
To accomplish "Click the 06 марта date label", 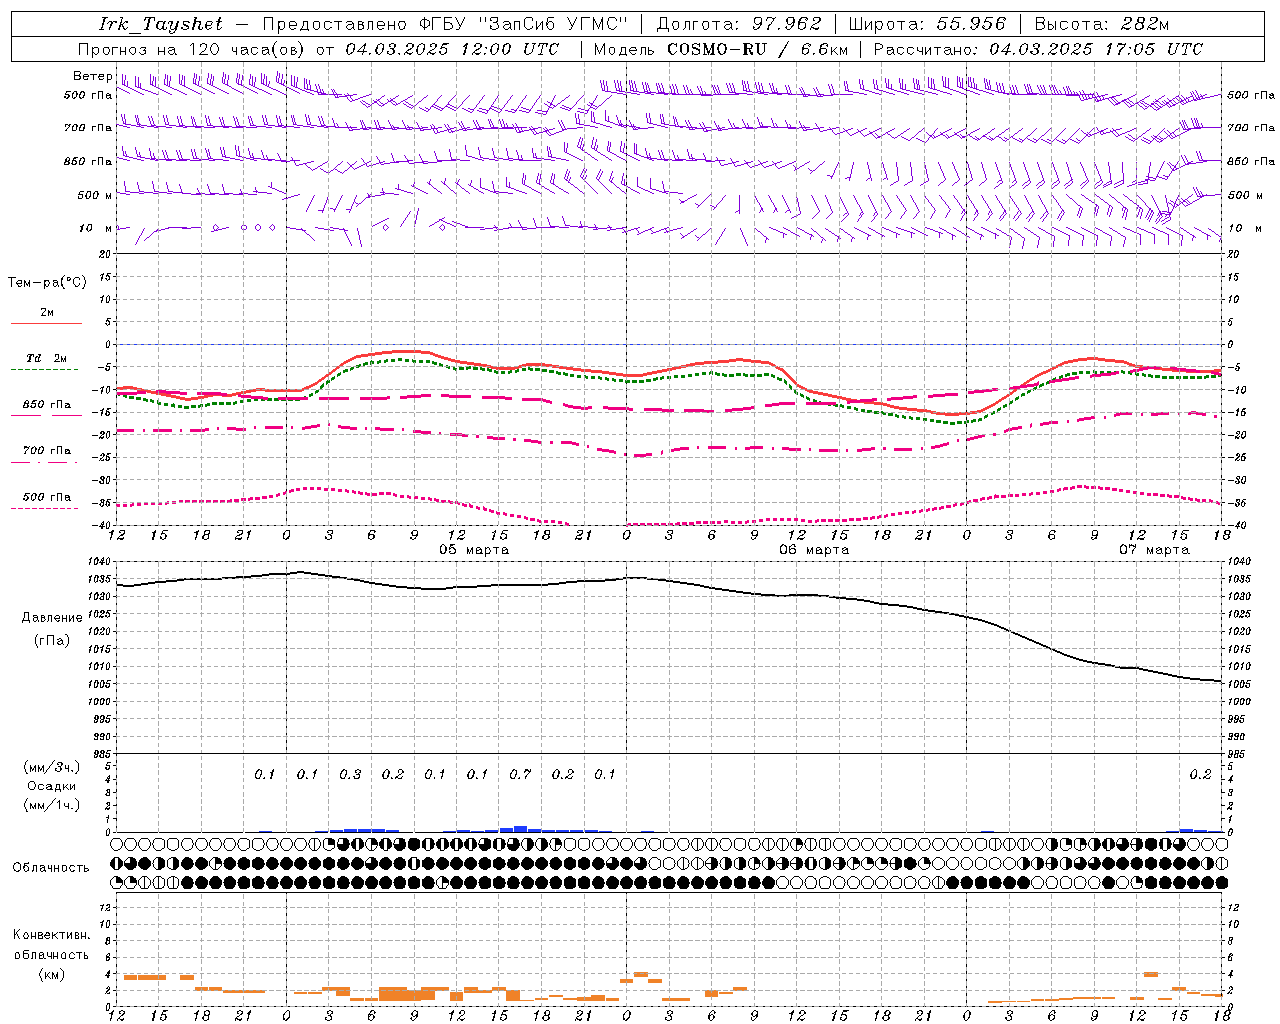I will [x=814, y=550].
